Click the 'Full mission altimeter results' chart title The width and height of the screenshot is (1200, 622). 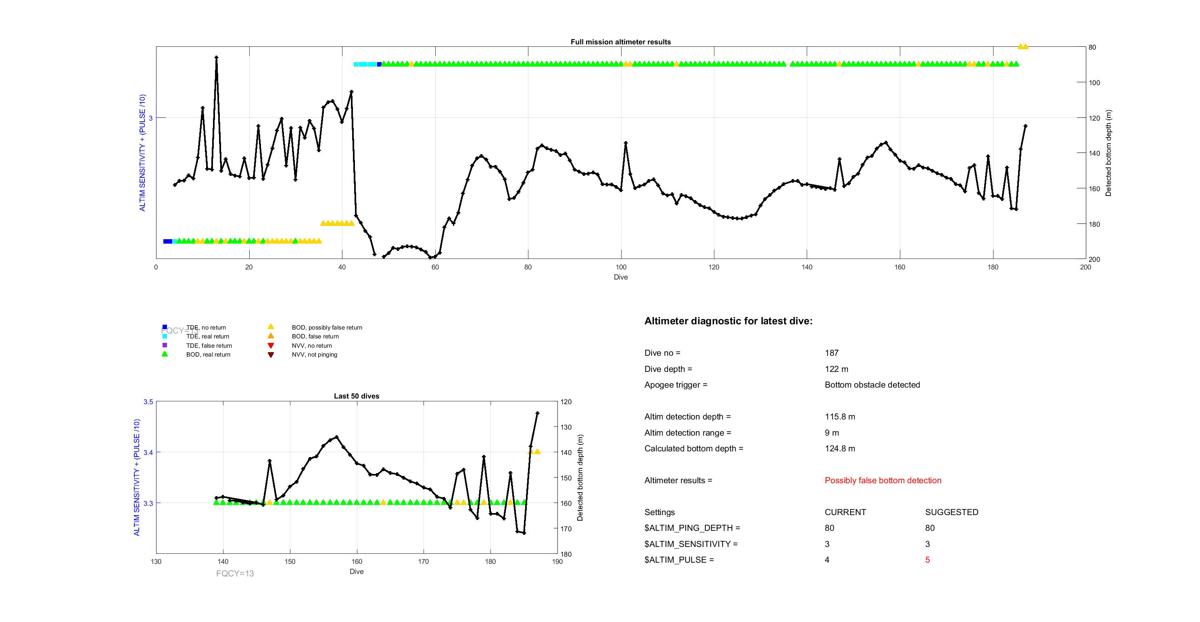point(620,42)
